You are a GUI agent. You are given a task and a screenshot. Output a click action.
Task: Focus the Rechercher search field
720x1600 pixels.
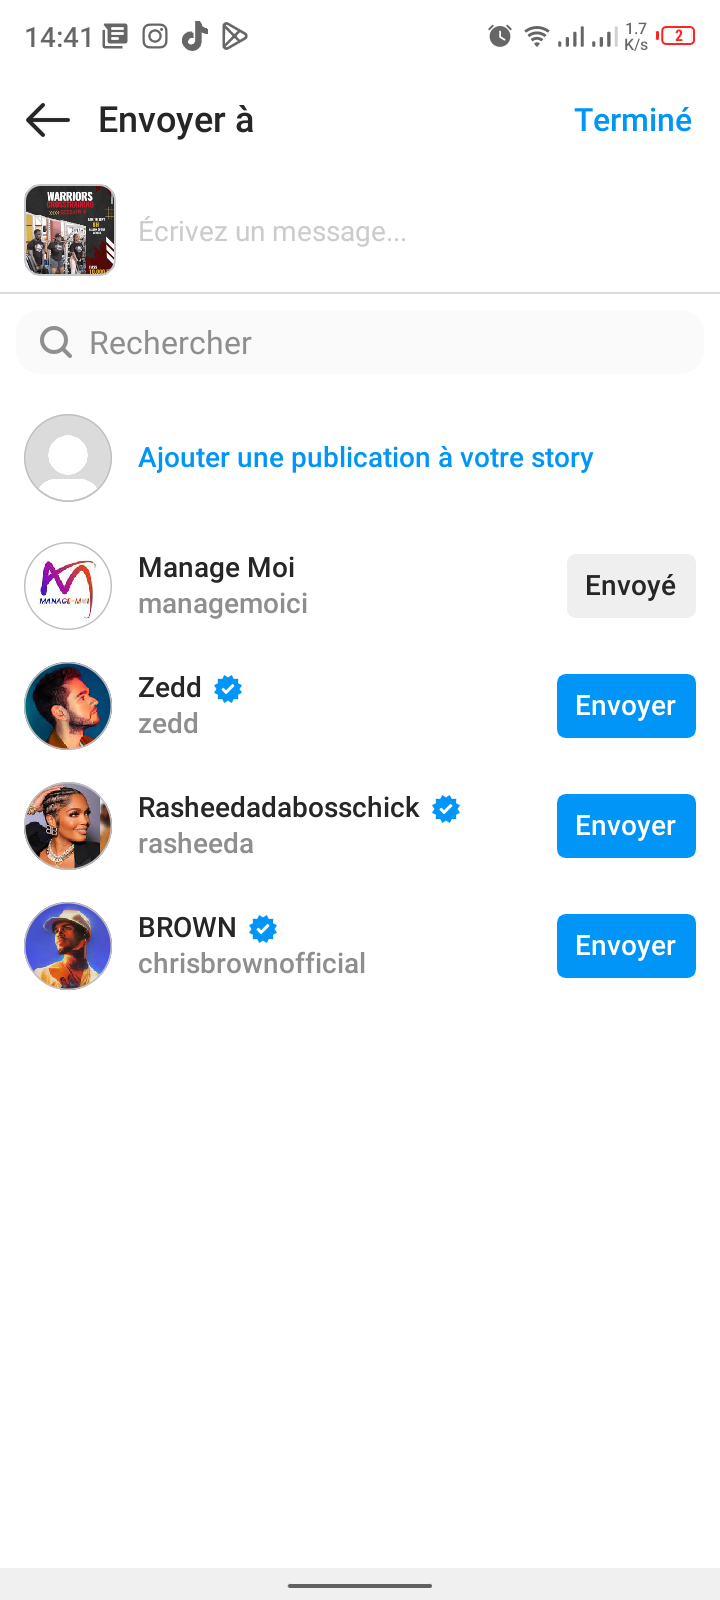pyautogui.click(x=380, y=343)
